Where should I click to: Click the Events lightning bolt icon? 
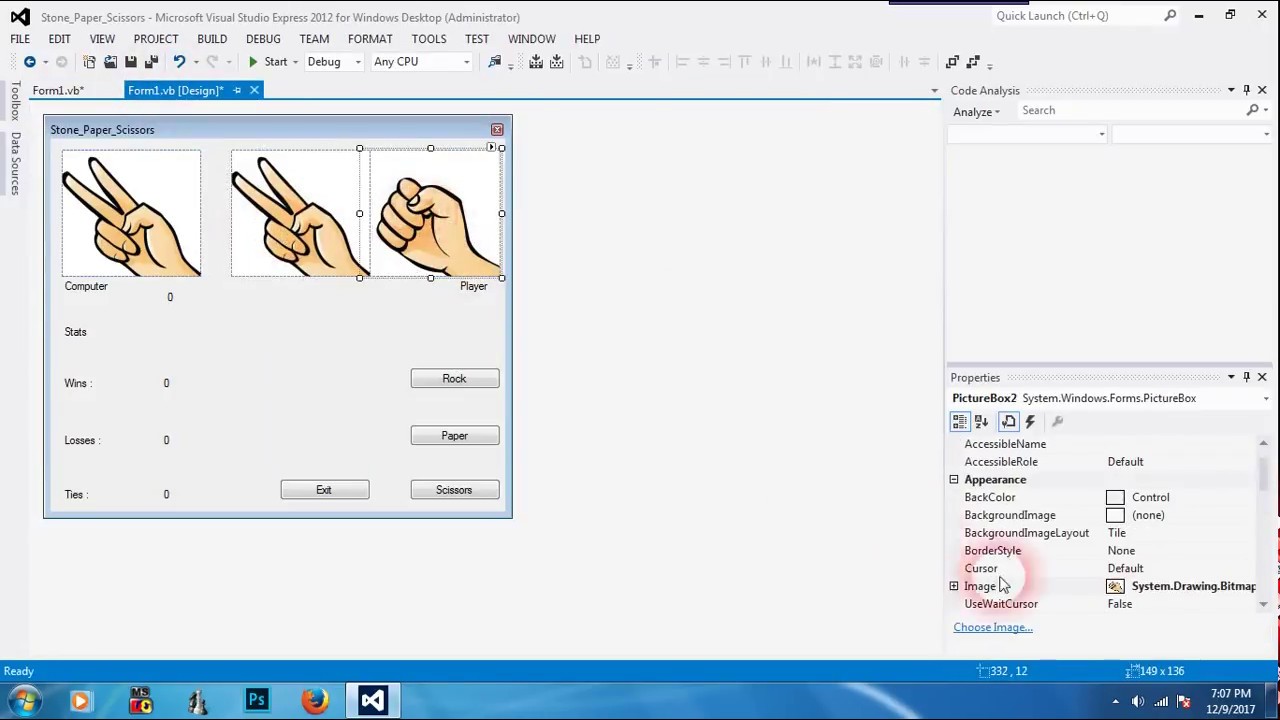pos(1030,422)
